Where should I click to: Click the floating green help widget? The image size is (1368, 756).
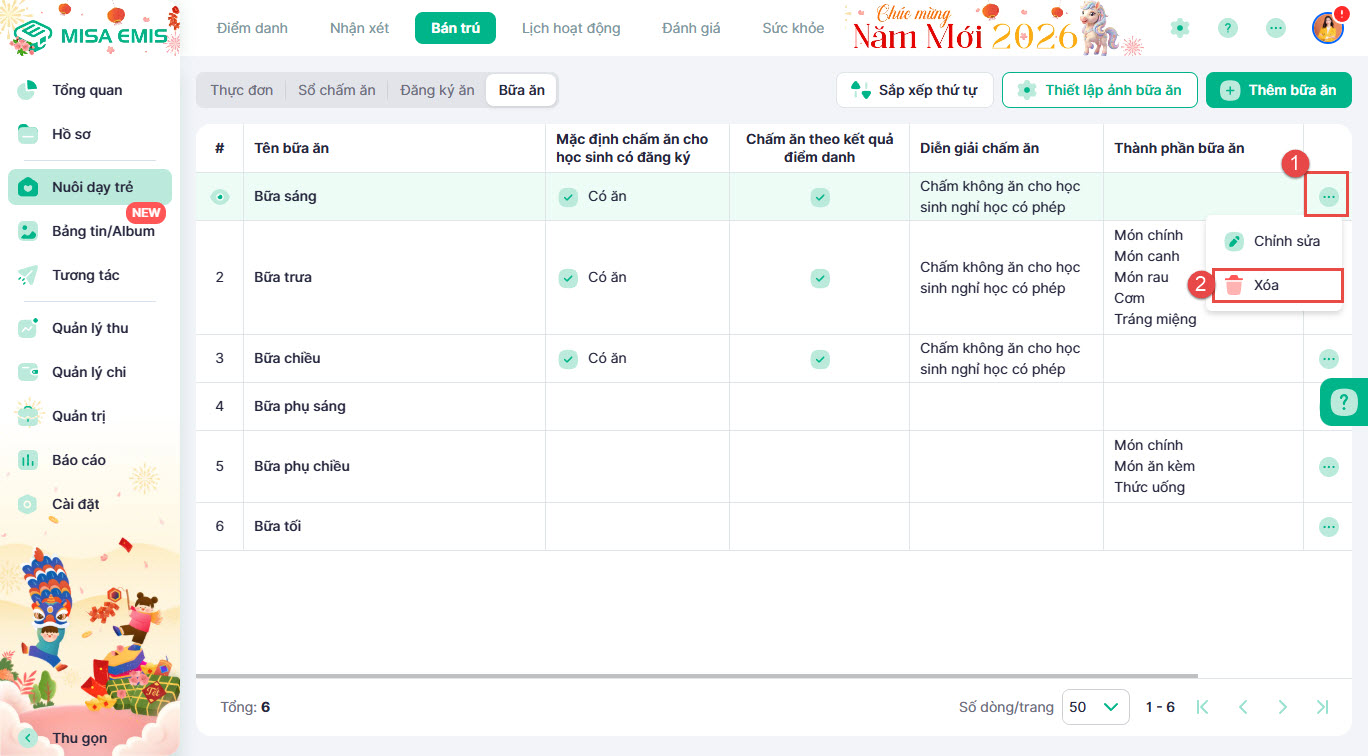tap(1345, 403)
